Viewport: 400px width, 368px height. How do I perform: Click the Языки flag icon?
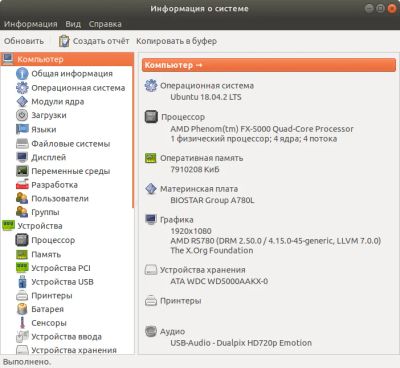click(22, 129)
